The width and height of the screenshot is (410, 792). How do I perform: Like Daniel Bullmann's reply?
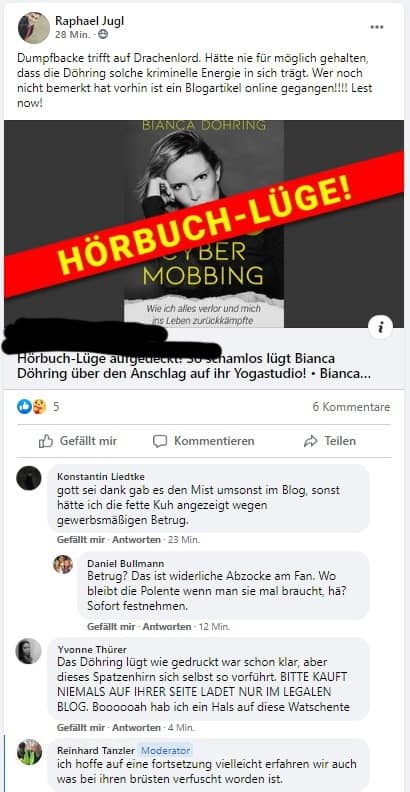(111, 627)
